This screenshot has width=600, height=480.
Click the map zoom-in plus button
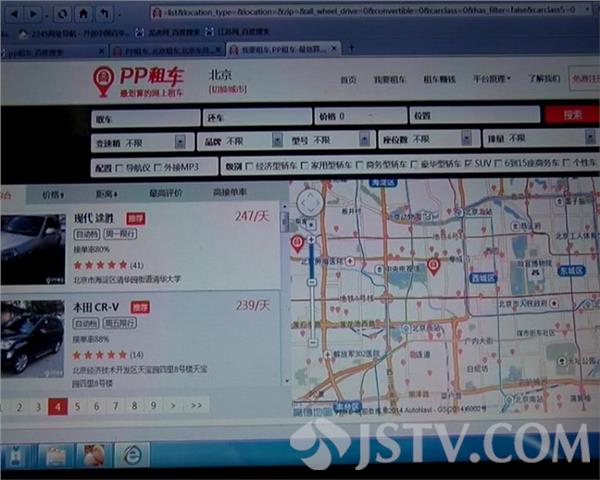[311, 241]
